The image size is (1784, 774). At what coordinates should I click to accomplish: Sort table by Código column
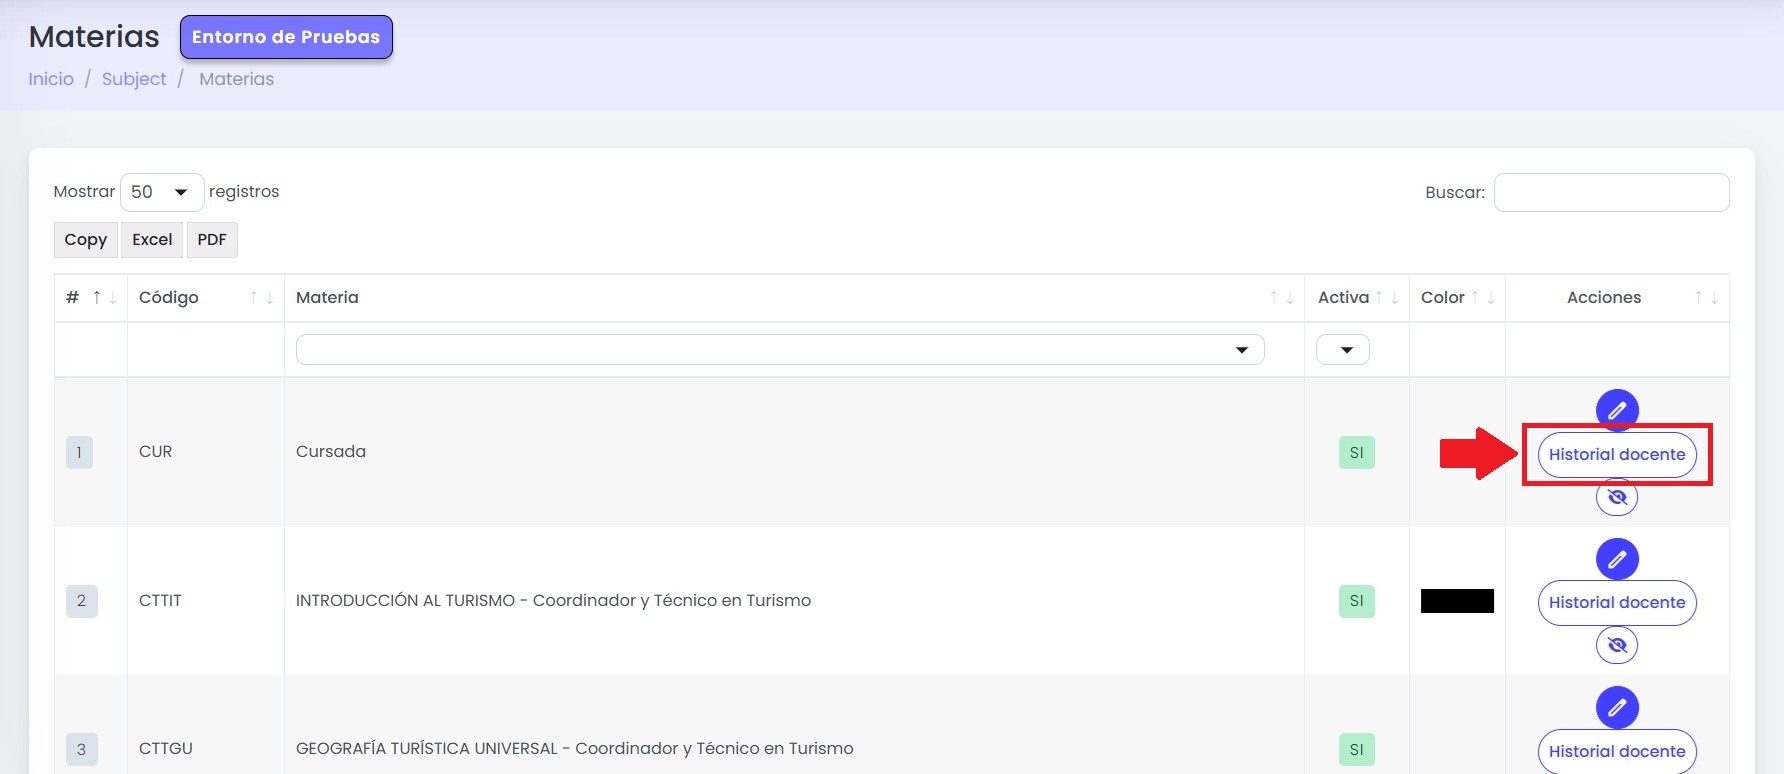[261, 298]
